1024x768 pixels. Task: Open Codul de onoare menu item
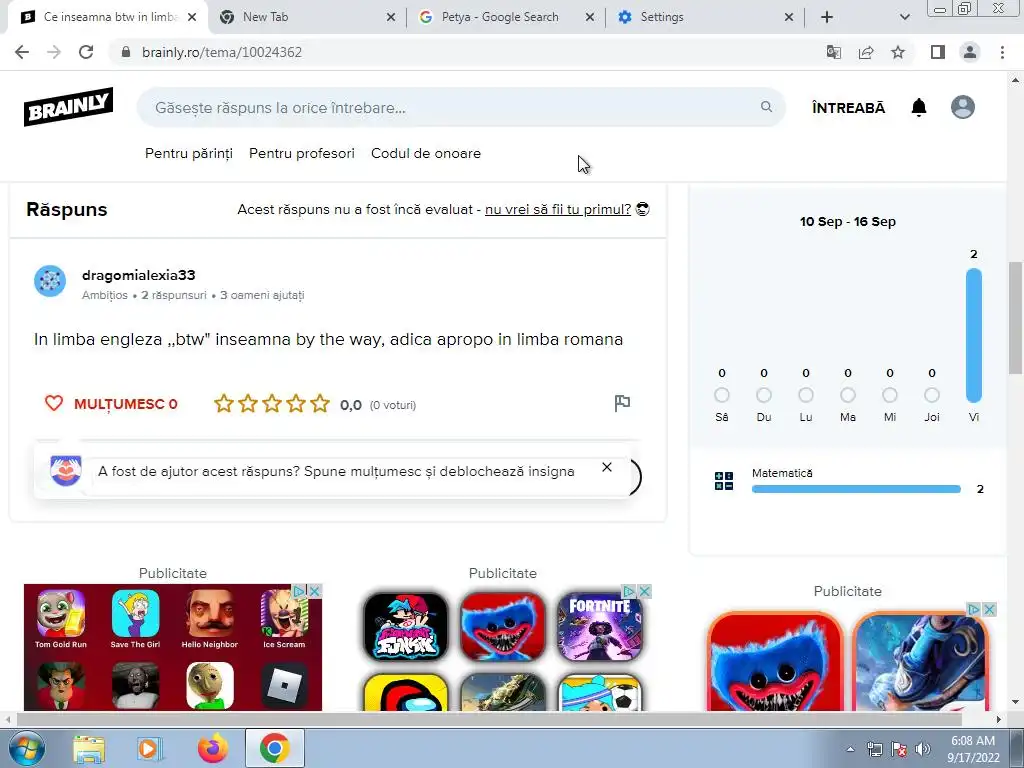click(426, 153)
